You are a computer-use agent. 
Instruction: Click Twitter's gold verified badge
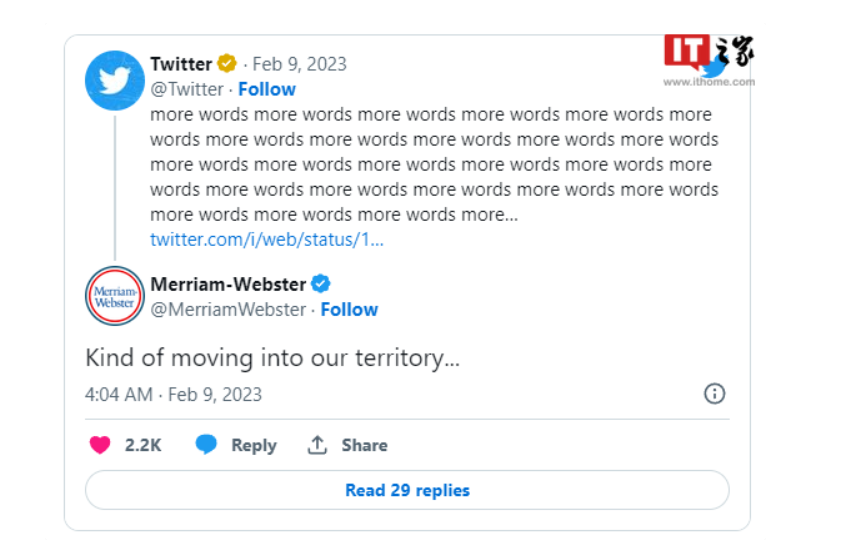point(228,64)
